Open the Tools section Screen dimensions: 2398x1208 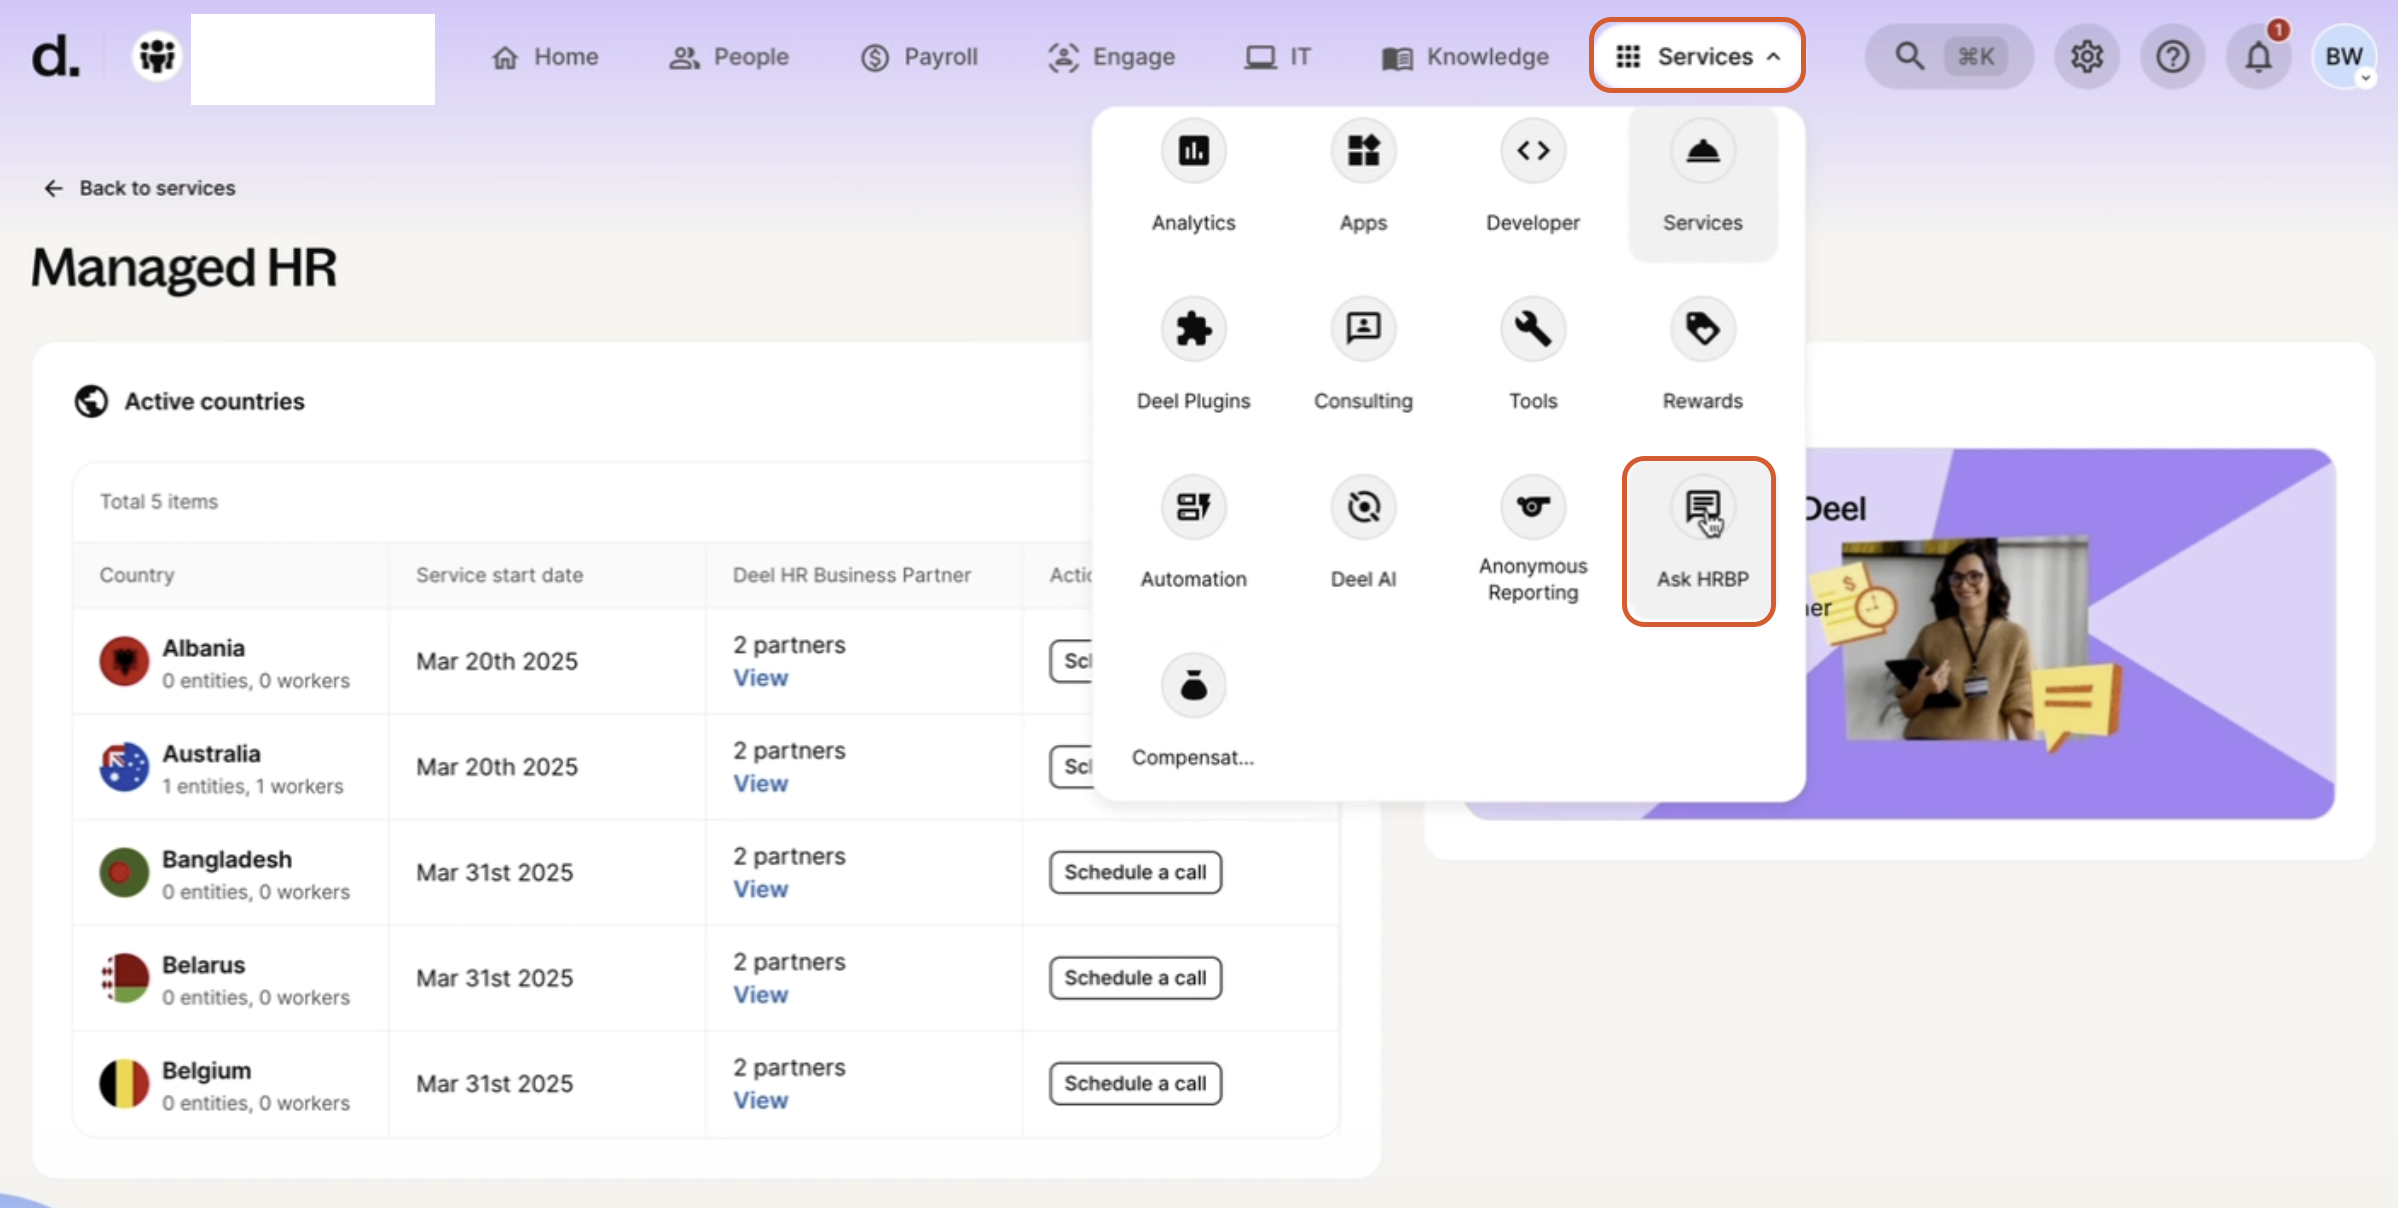click(1533, 355)
